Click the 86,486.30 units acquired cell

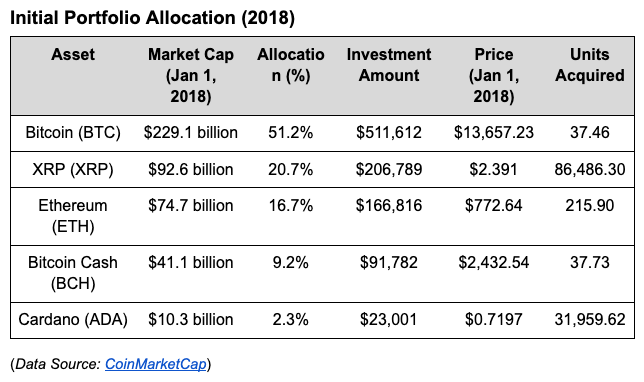(x=590, y=169)
